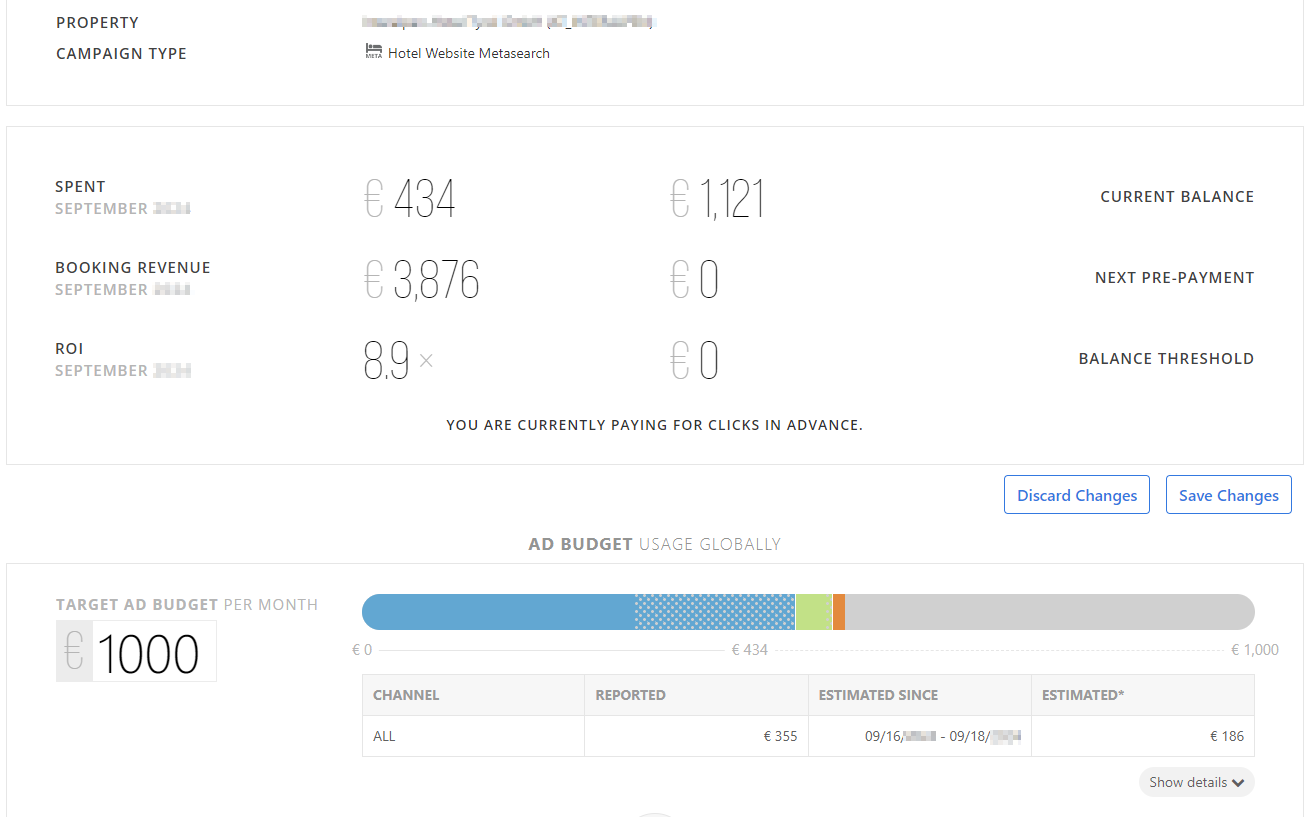
Task: Click the Discard Changes button
Action: click(1076, 495)
